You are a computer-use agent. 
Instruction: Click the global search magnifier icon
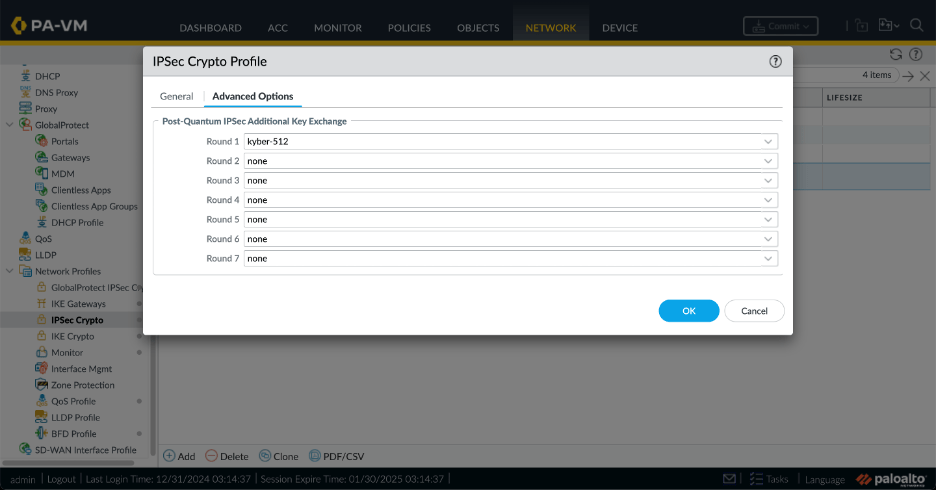(919, 25)
